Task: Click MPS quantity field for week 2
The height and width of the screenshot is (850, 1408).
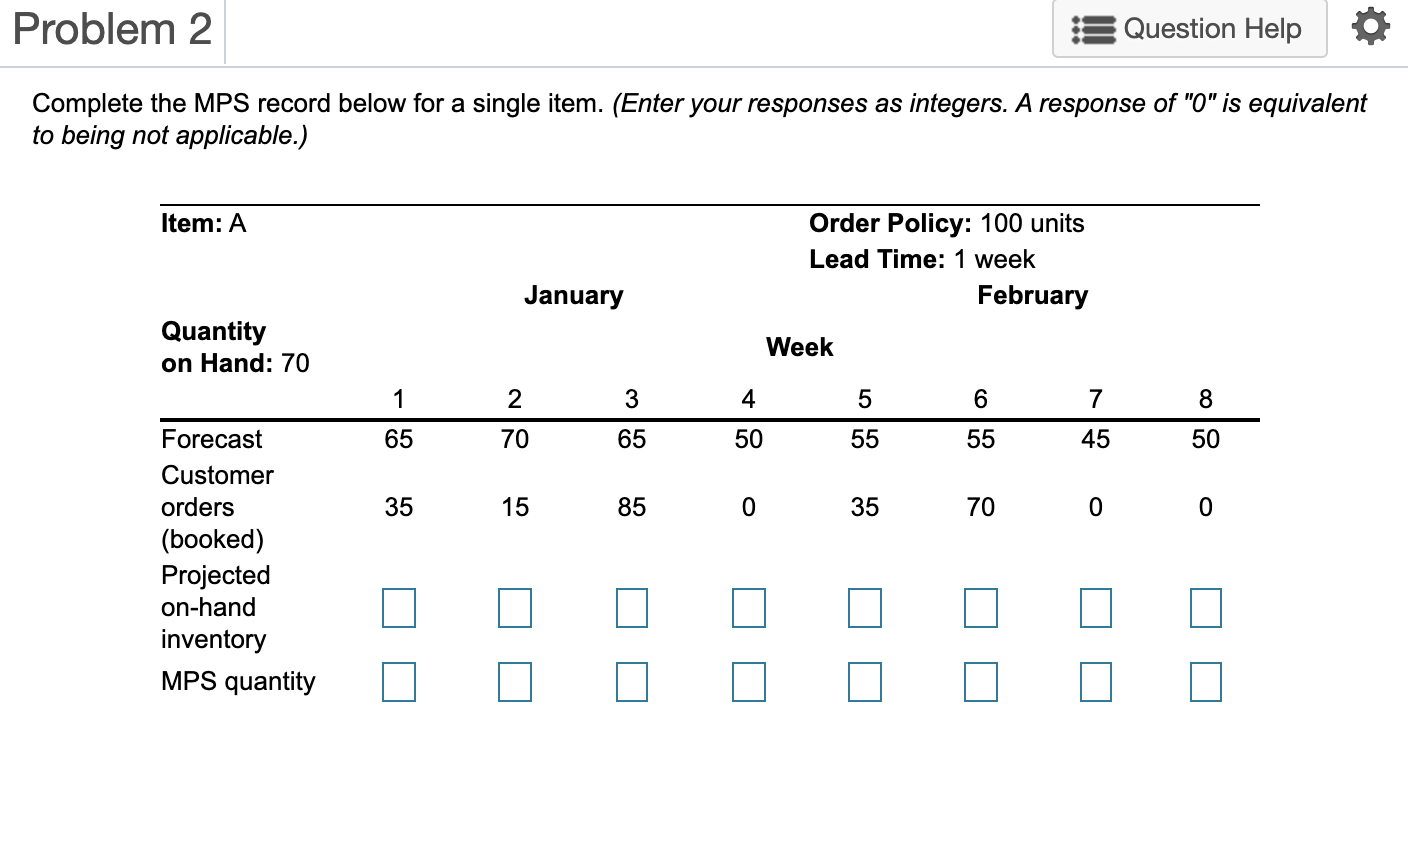Action: pyautogui.click(x=514, y=682)
